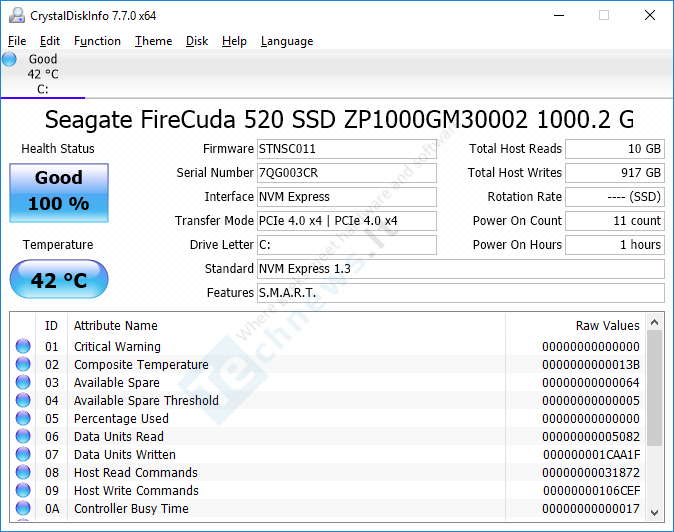Click the Firmware field STNSC011
This screenshot has height=532, width=674.
346,149
